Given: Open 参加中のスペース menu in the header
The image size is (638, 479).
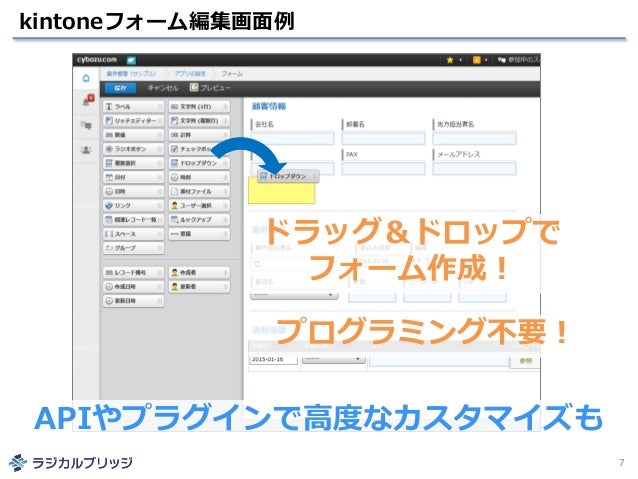Looking at the screenshot, I should pos(519,60).
